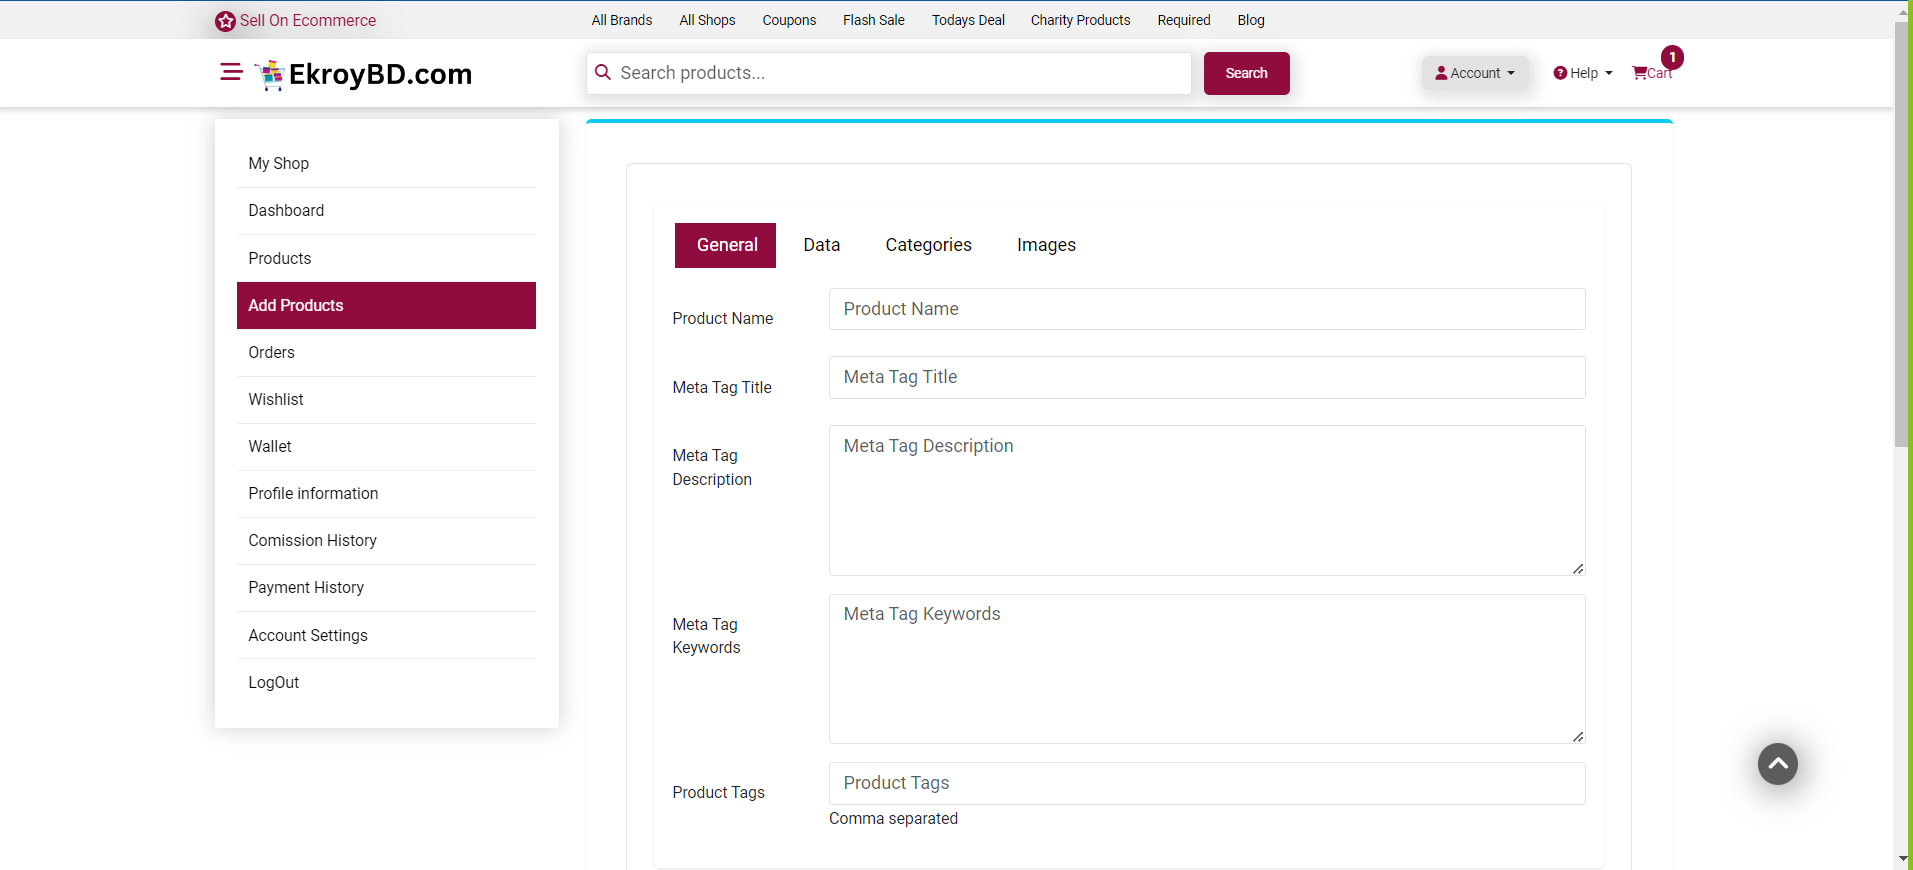Open the hamburger menu icon
Viewport: 1913px width, 870px height.
coord(231,72)
